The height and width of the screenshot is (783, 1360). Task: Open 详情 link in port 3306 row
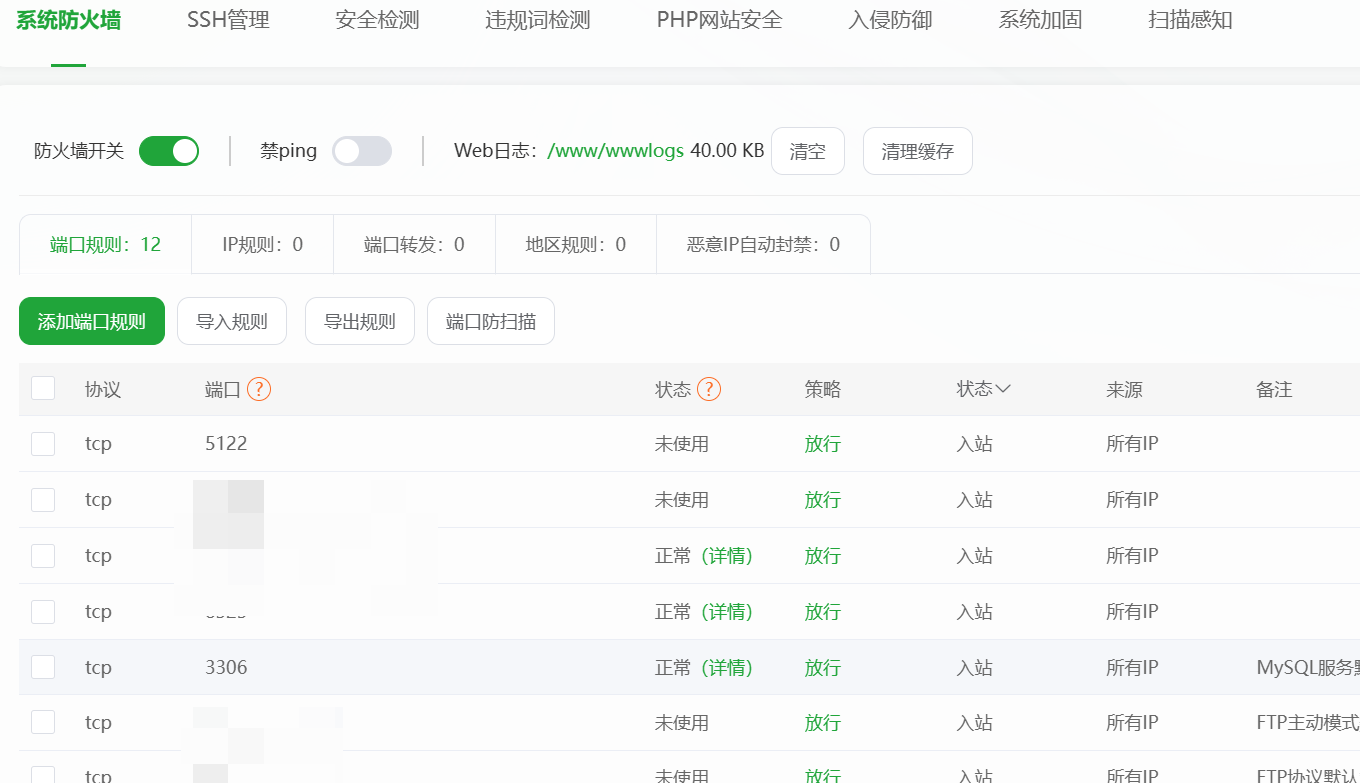[727, 667]
